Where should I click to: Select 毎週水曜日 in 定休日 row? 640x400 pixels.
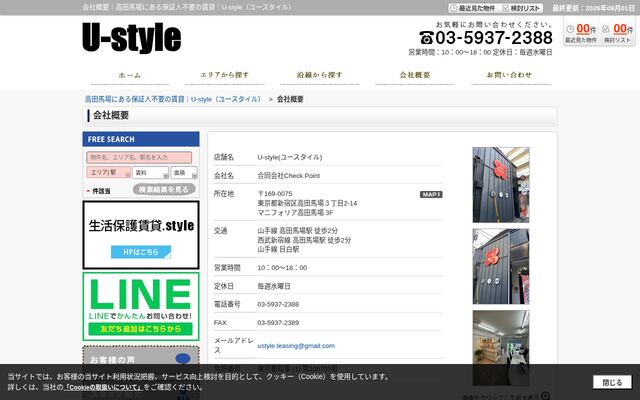pyautogui.click(x=274, y=286)
